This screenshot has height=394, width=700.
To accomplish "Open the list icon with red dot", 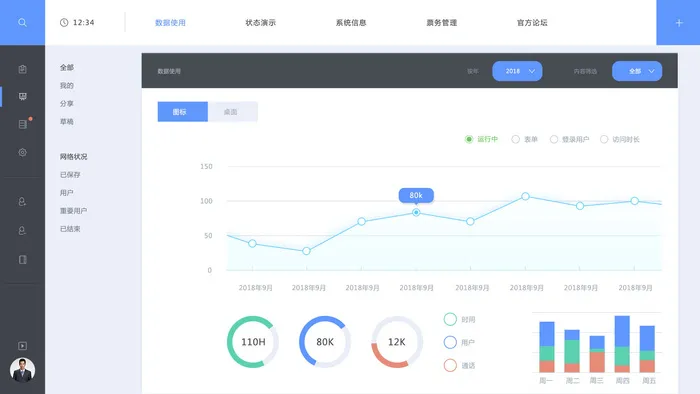I will [23, 124].
